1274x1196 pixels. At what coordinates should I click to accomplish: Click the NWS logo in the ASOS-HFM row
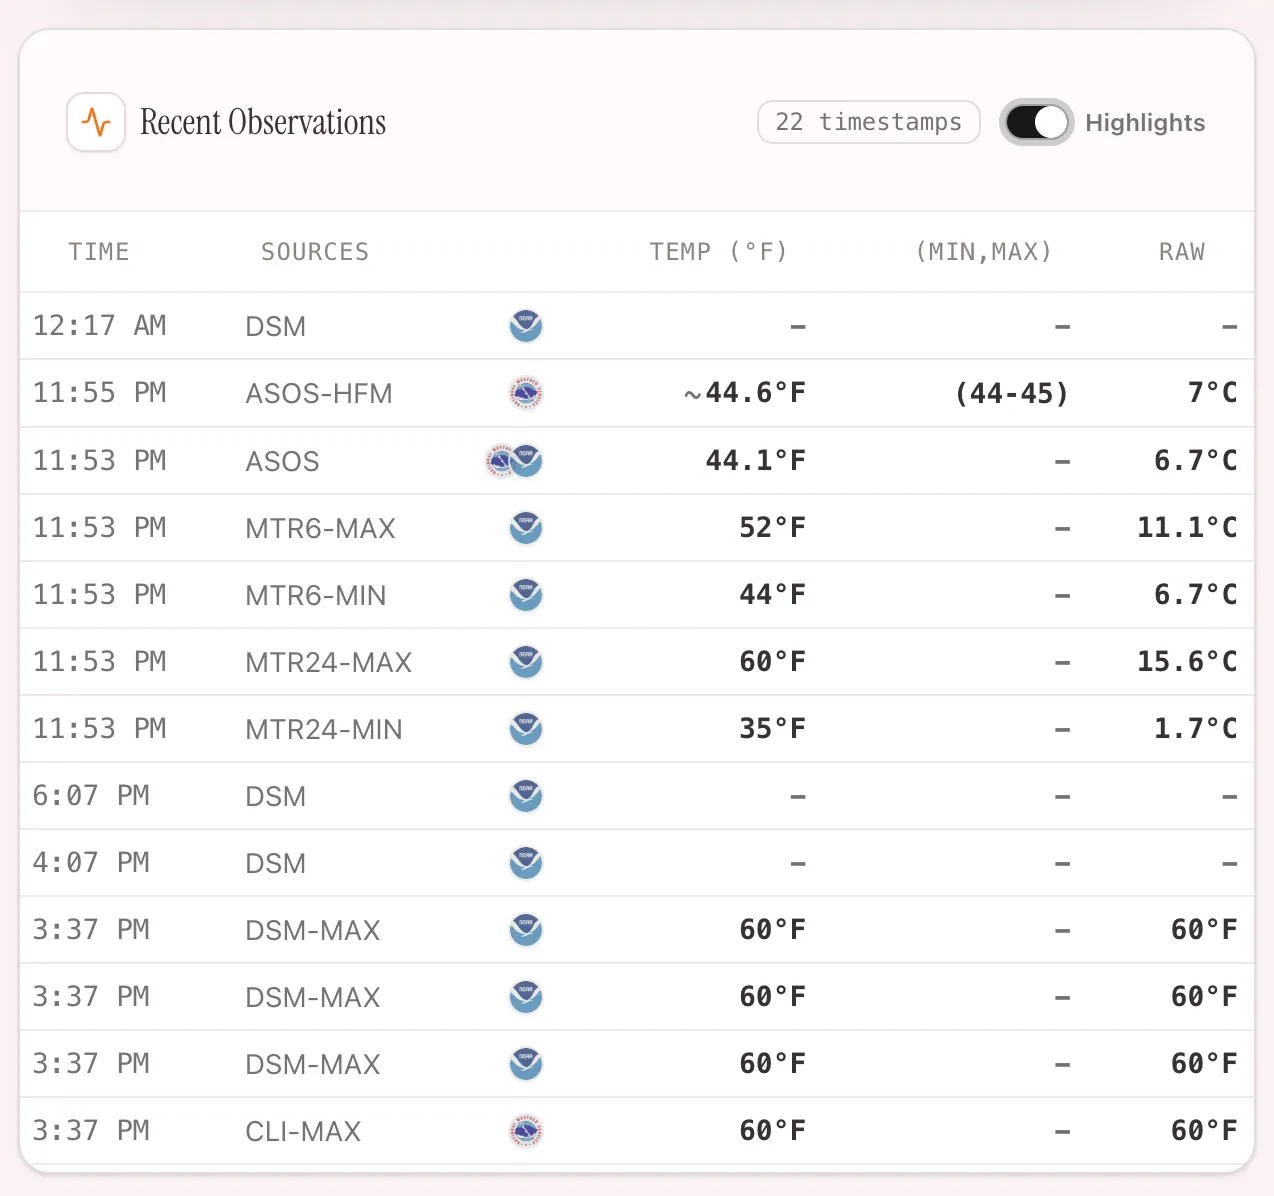click(x=526, y=393)
